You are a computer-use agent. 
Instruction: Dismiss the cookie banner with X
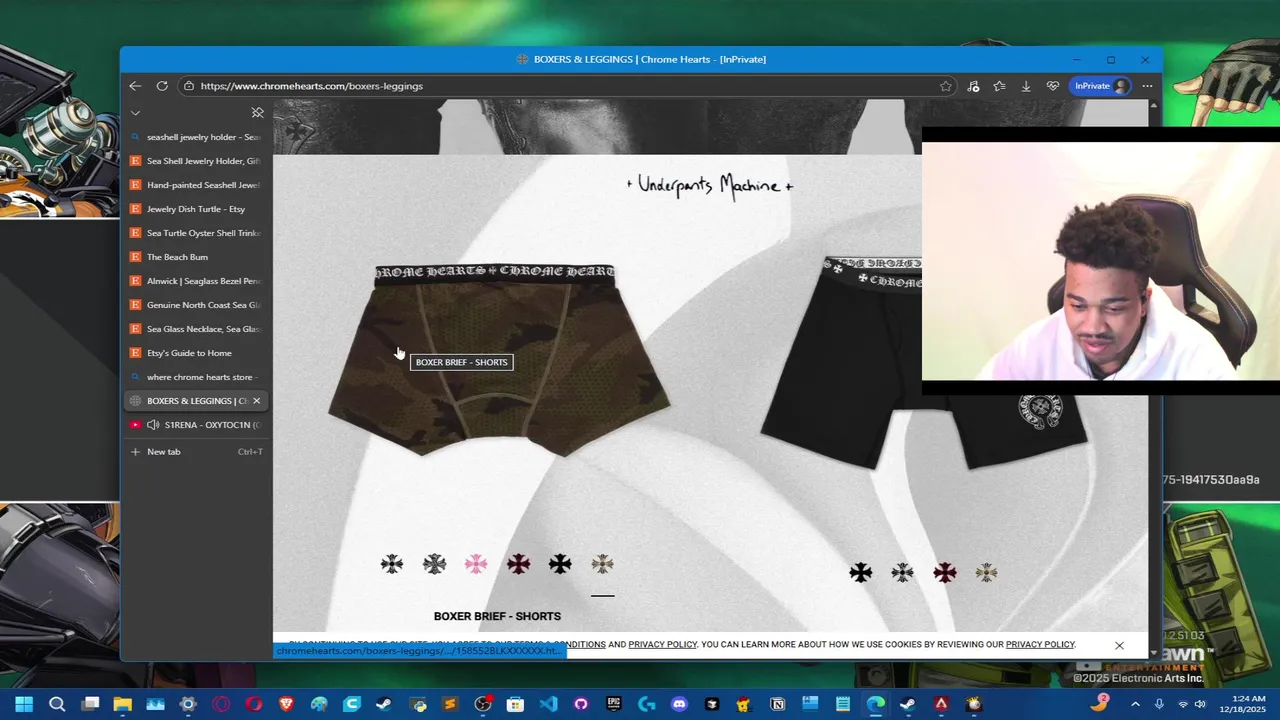click(x=1119, y=645)
